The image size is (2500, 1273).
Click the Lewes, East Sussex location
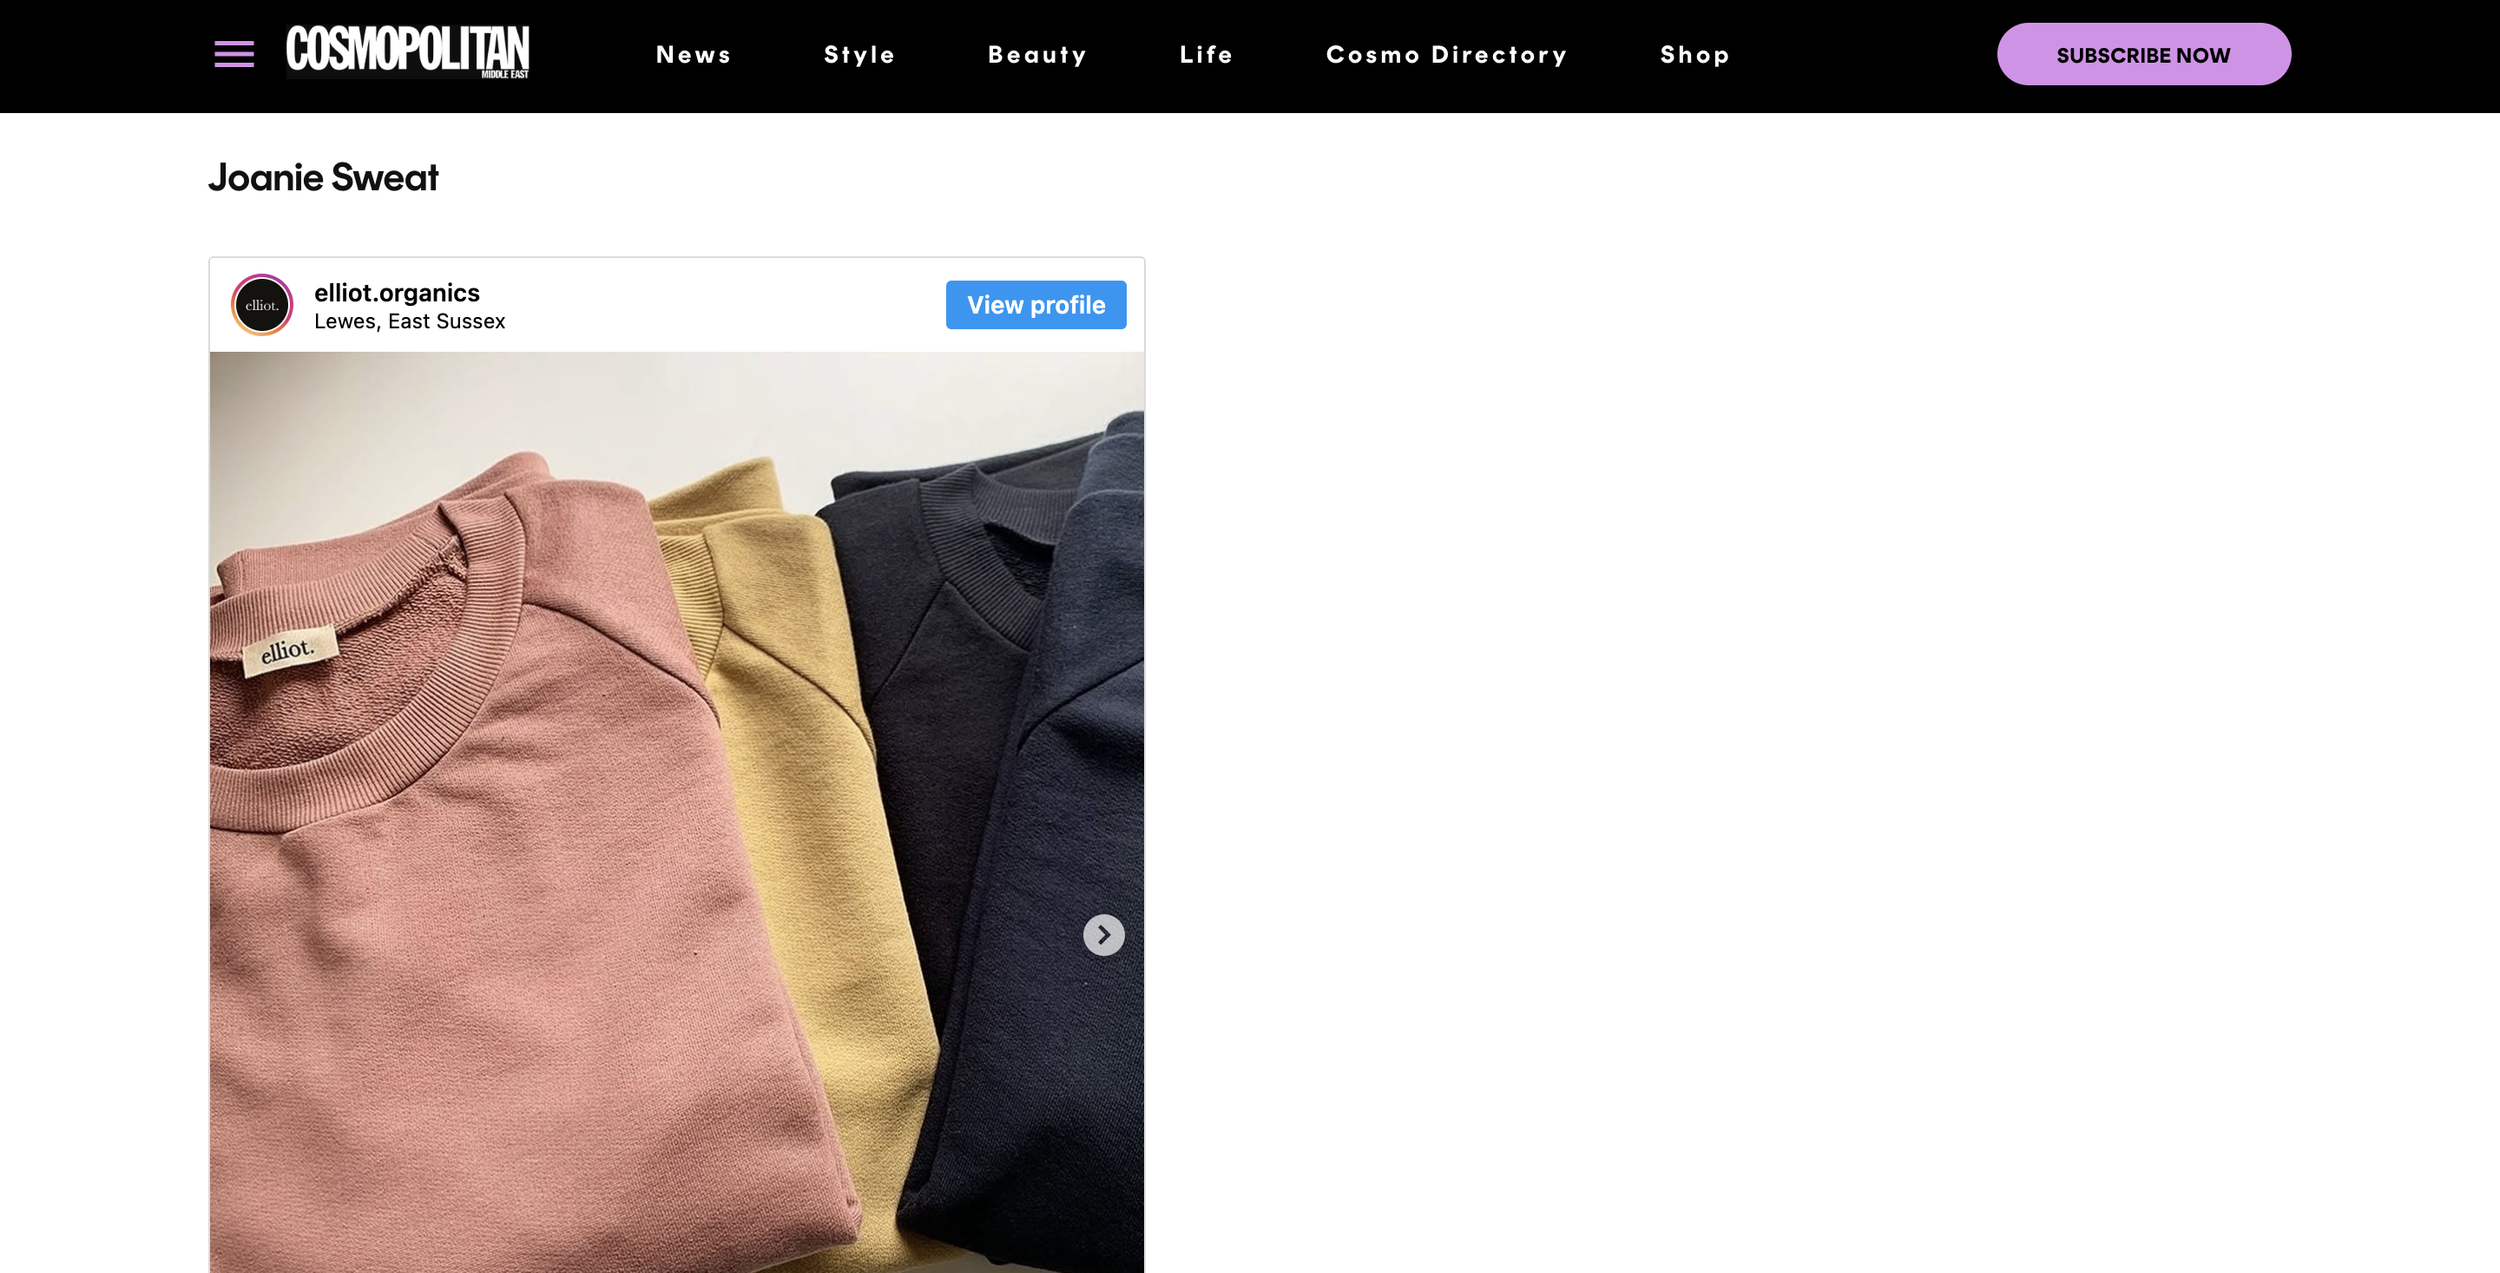(x=409, y=322)
